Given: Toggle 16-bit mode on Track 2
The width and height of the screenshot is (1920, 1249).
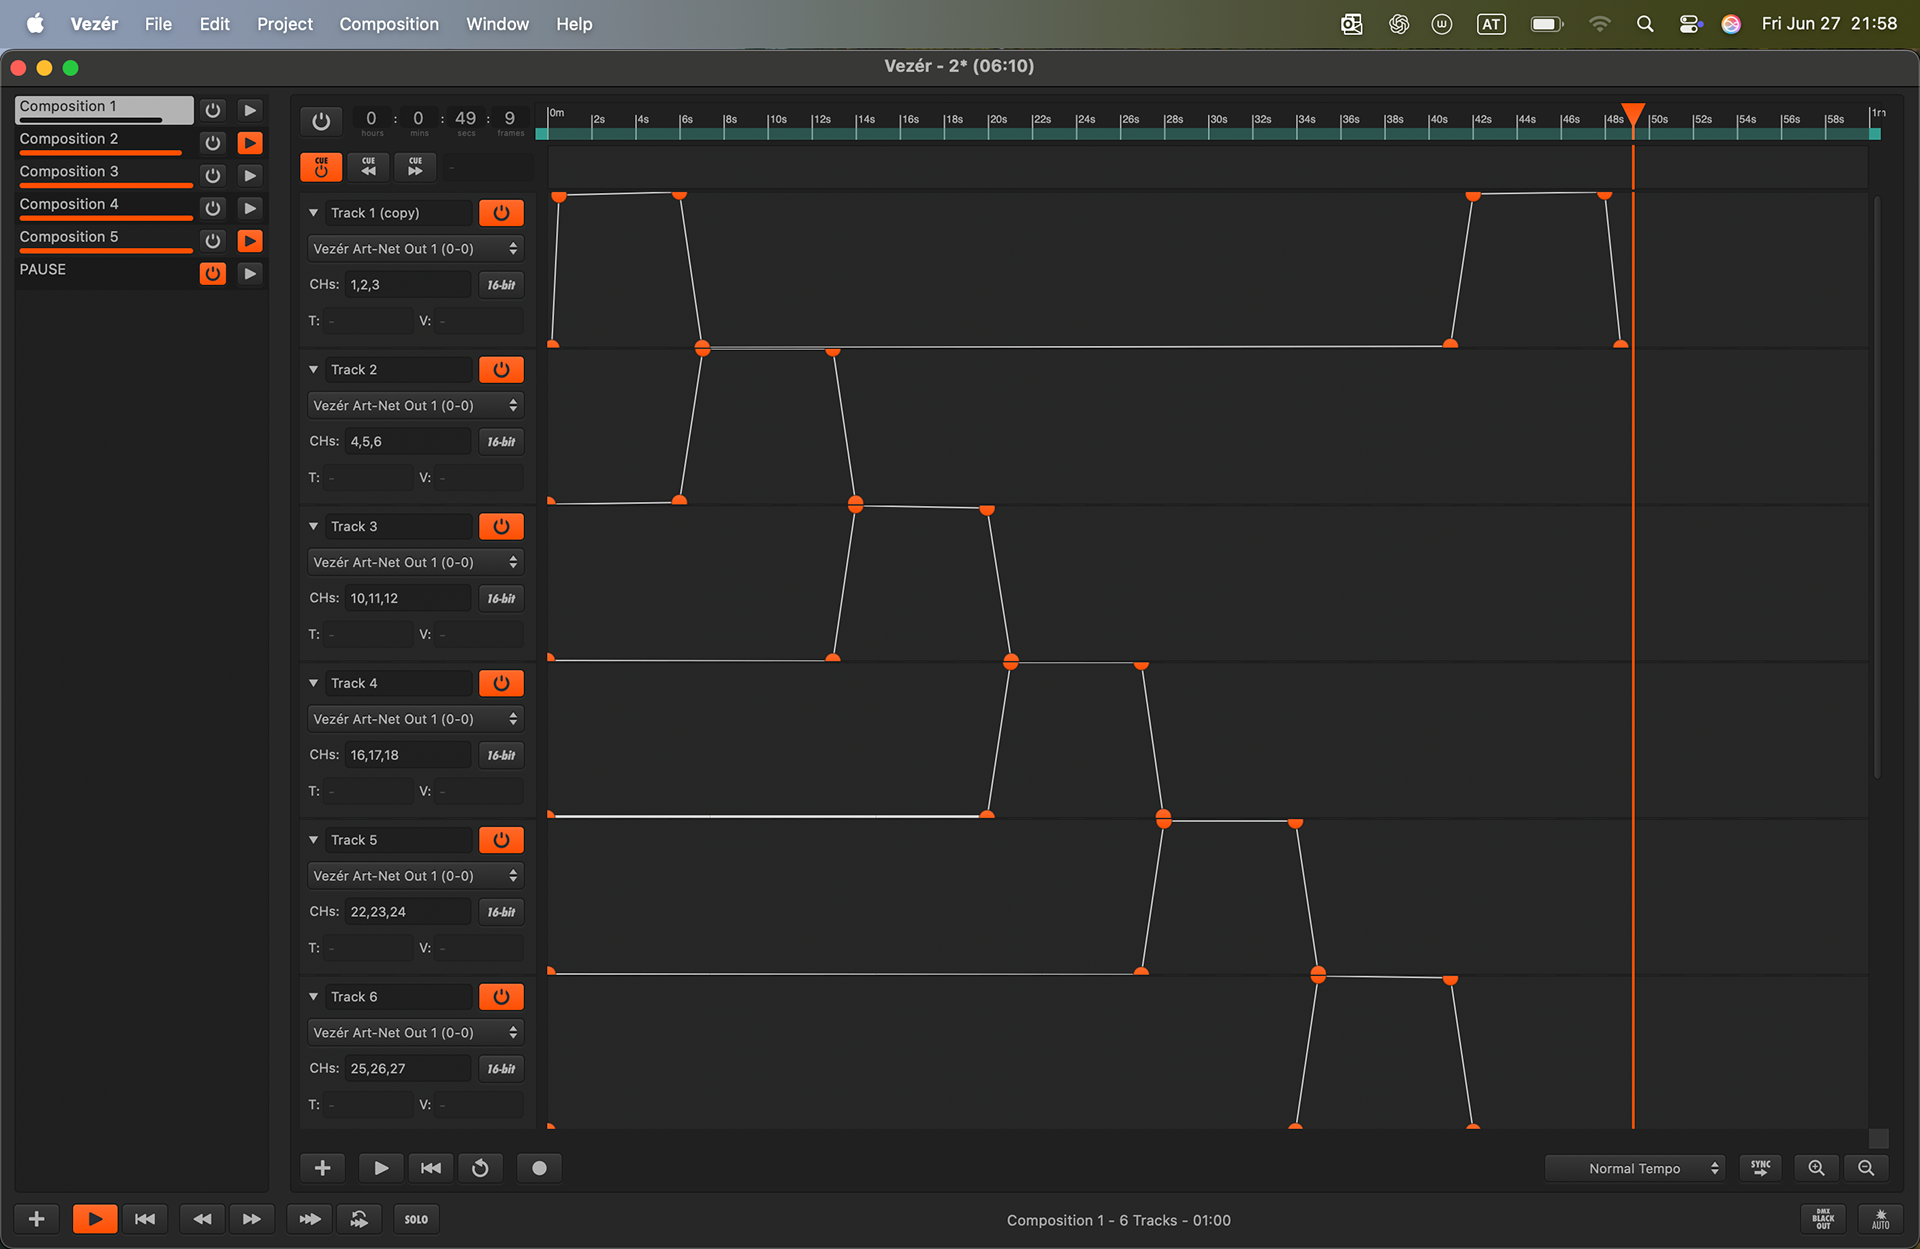Looking at the screenshot, I should [501, 442].
